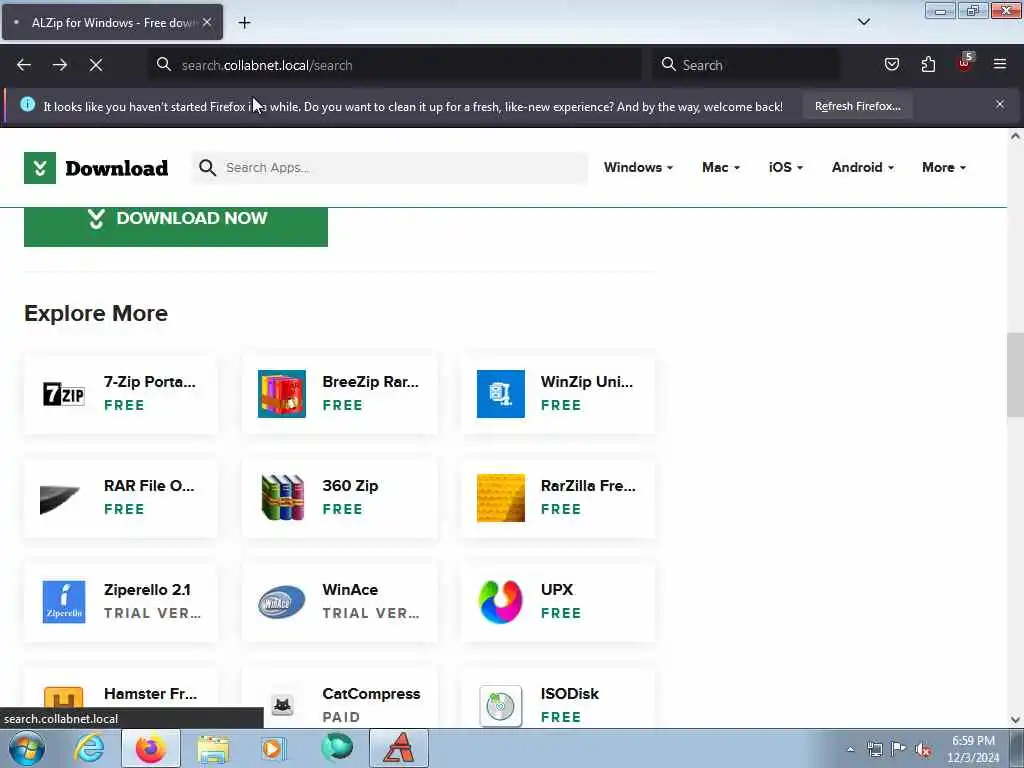This screenshot has height=768, width=1024.
Task: Click the uBlock extension icon with badge
Action: [x=965, y=63]
